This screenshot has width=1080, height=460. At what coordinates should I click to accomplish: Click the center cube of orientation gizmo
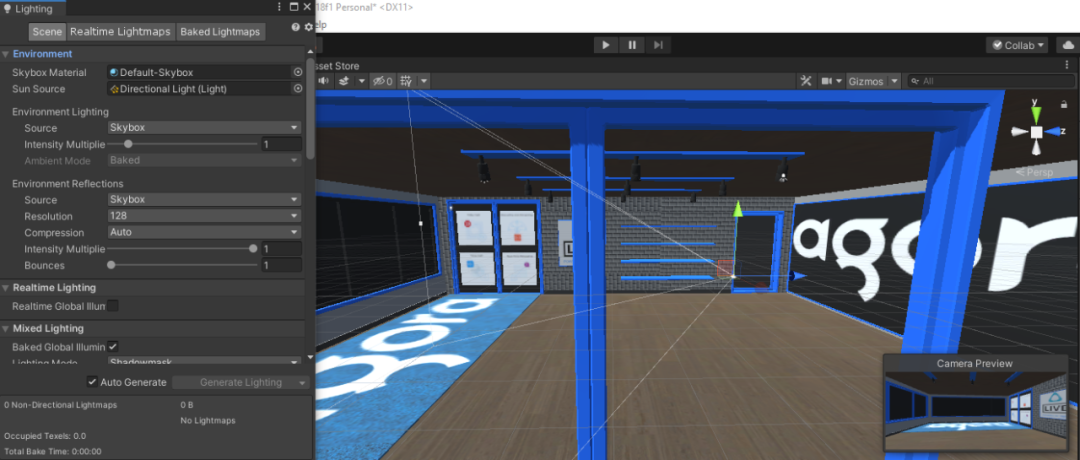(x=1037, y=132)
